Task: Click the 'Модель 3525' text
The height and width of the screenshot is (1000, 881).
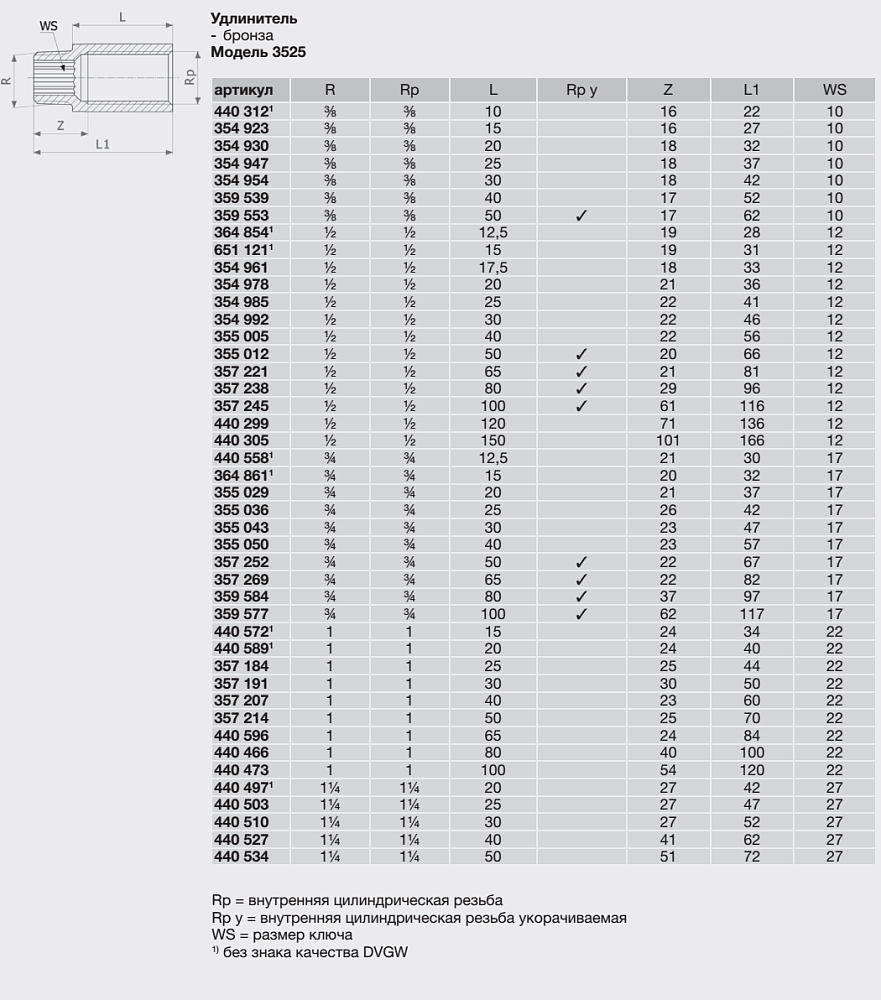Action: pyautogui.click(x=258, y=51)
